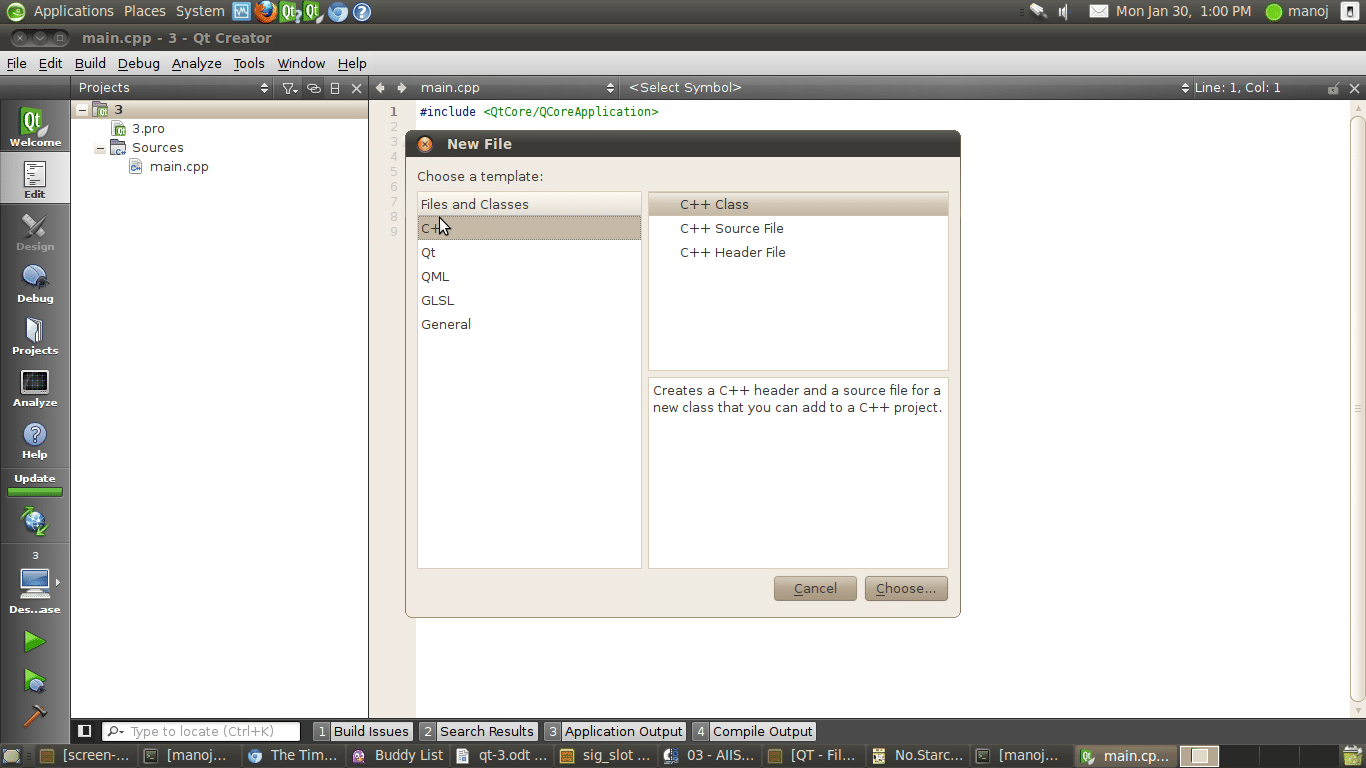This screenshot has width=1366, height=768.
Task: Close the Projects side pane
Action: (x=356, y=88)
